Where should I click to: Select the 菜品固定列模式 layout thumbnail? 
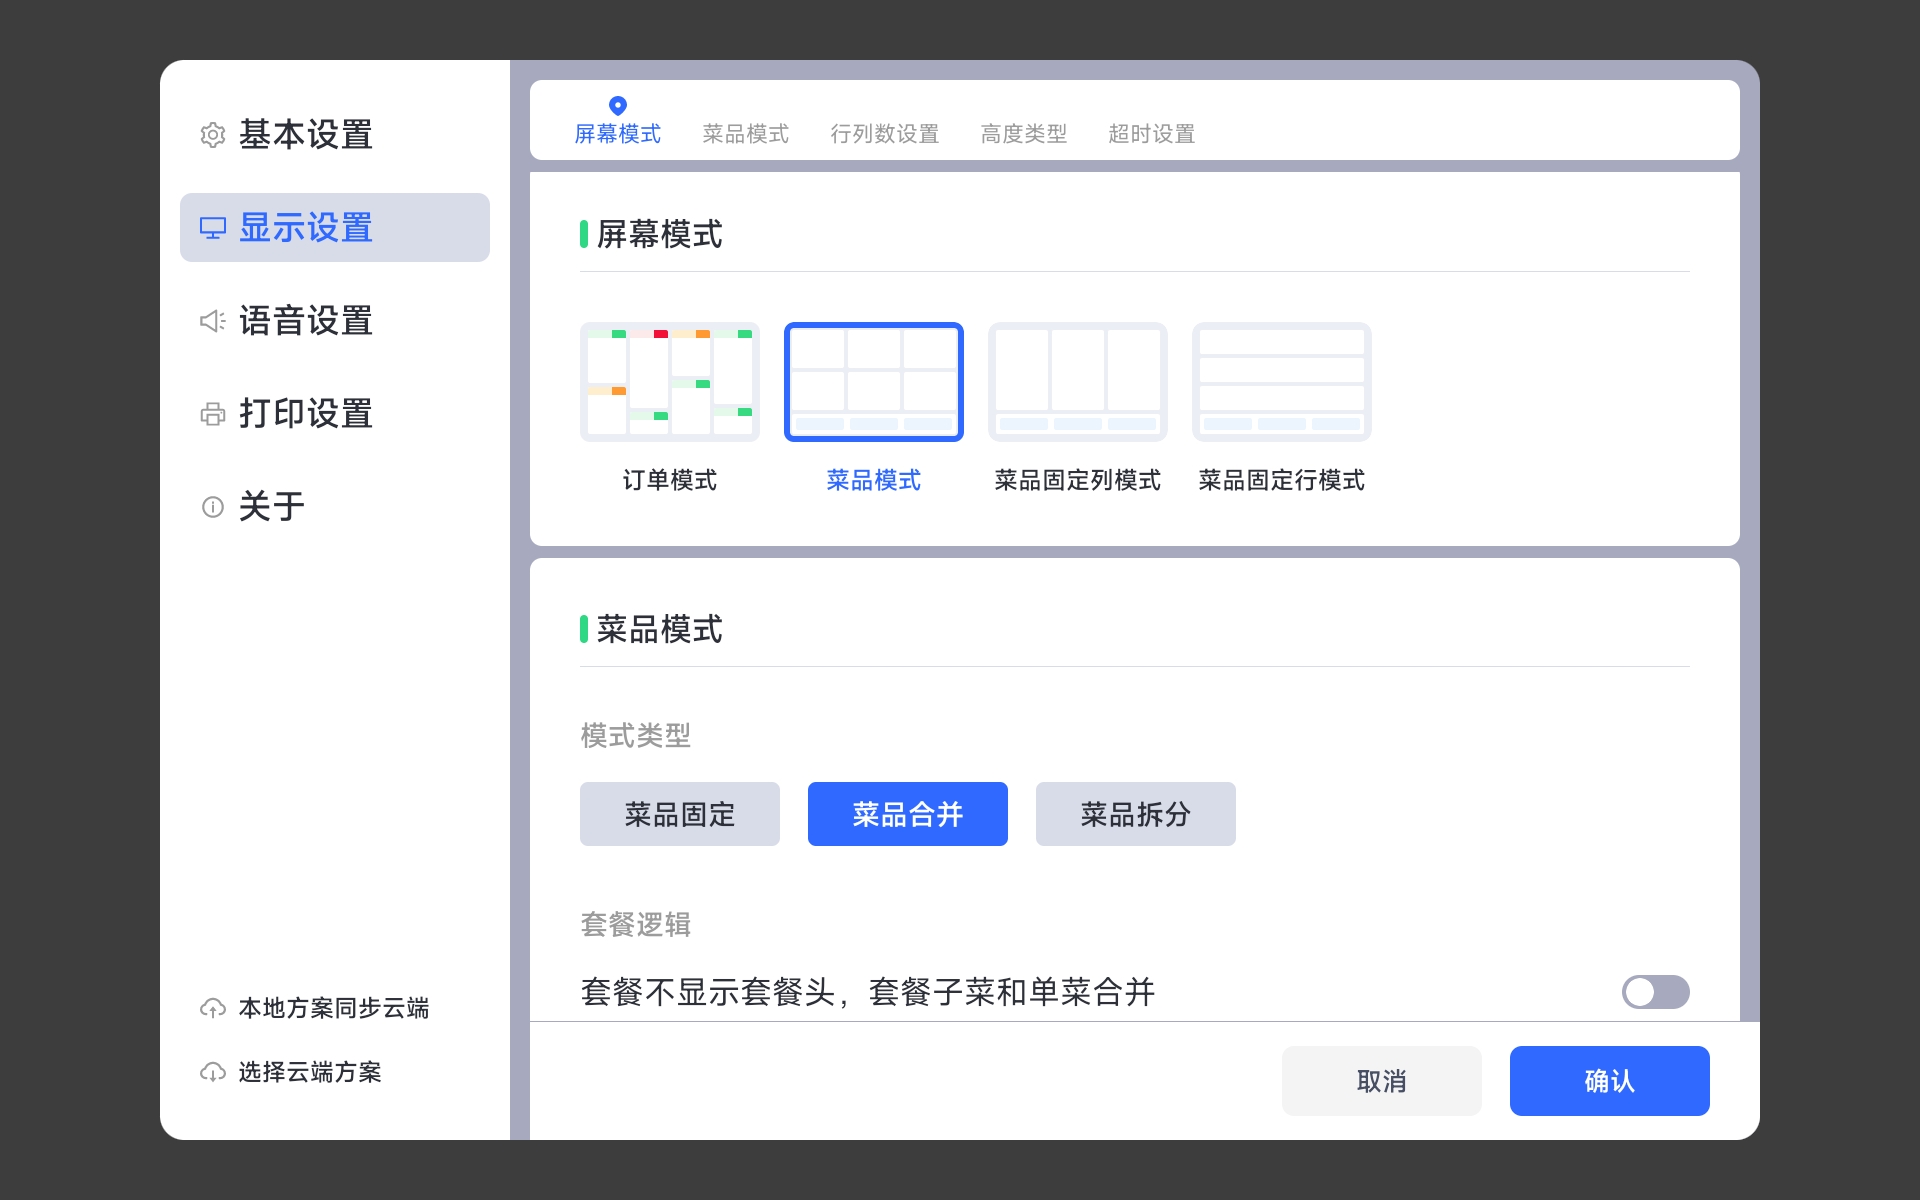[1077, 382]
